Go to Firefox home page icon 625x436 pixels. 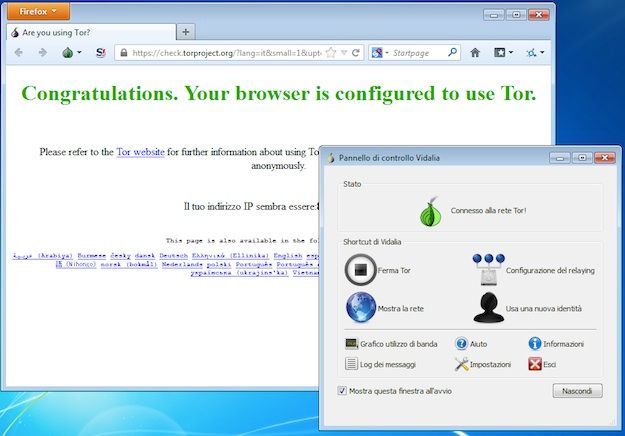475,53
